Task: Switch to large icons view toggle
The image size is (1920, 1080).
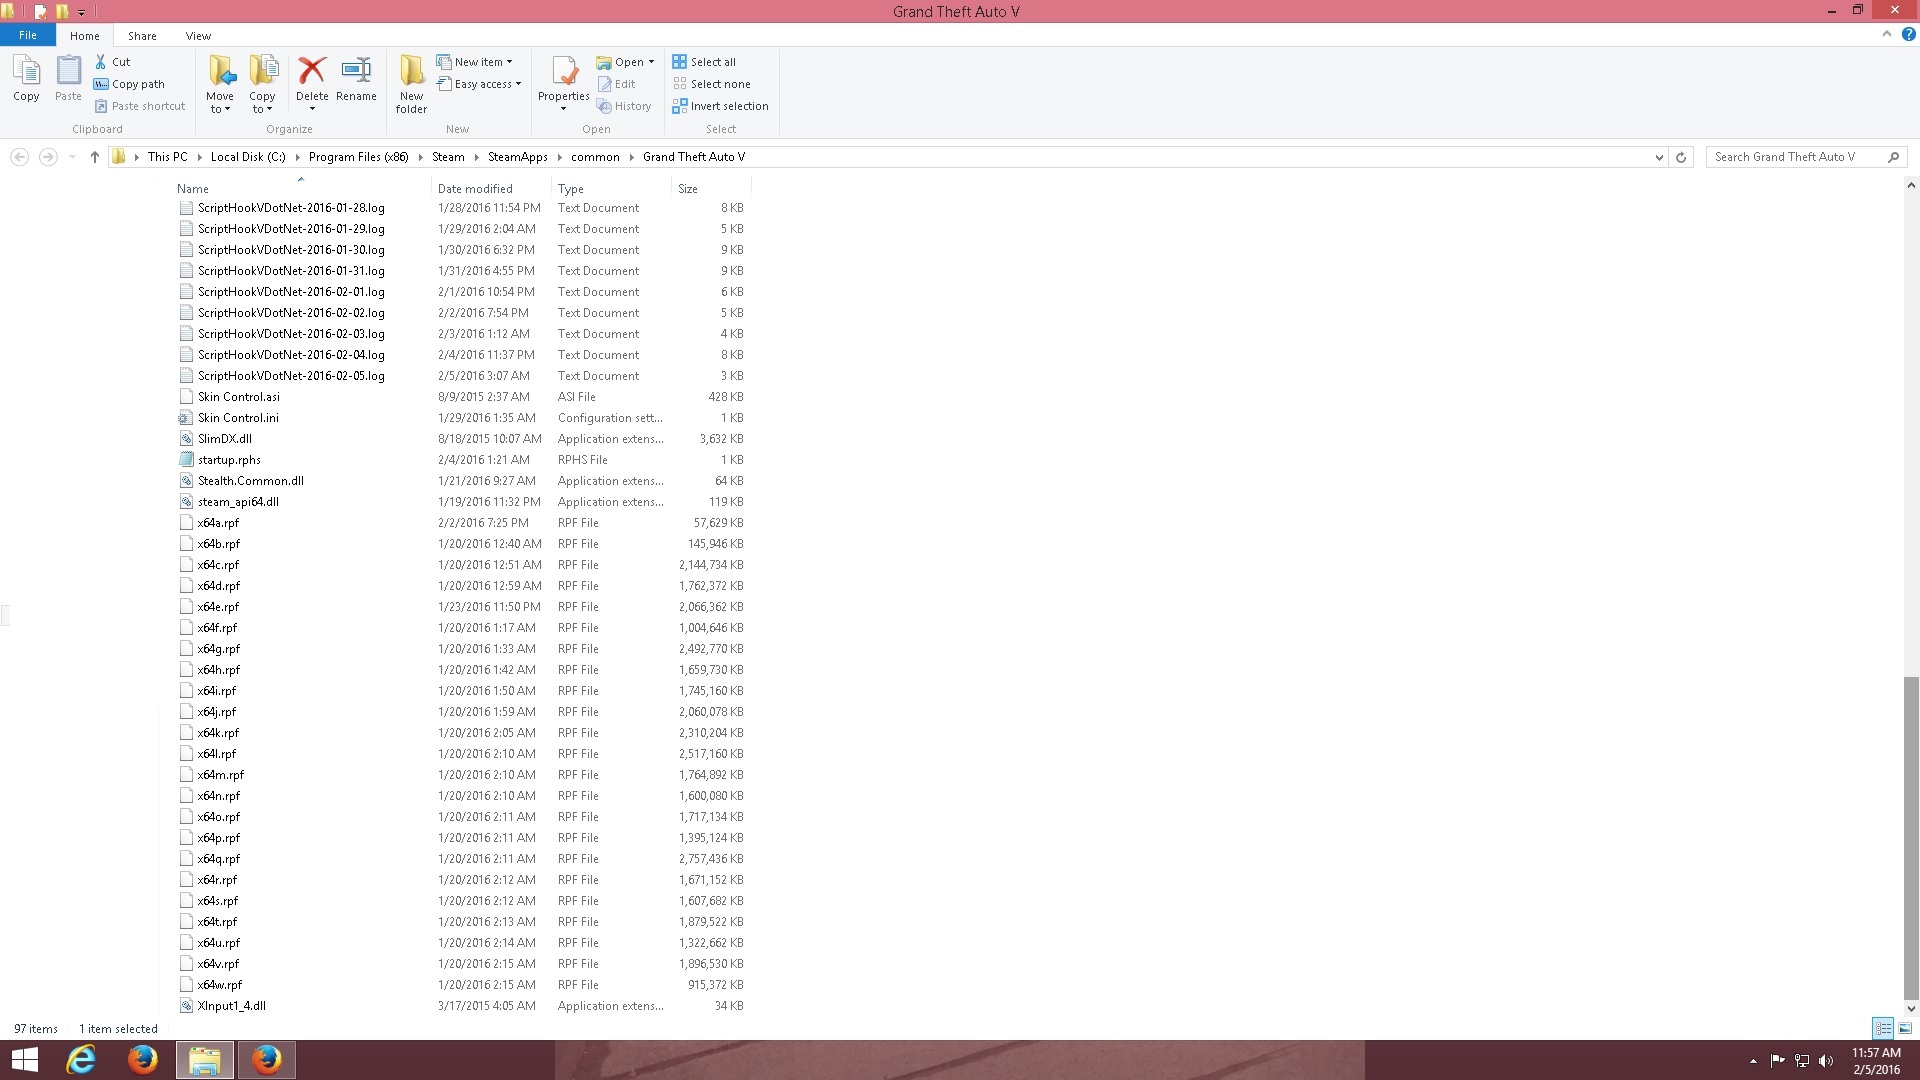Action: (x=1905, y=1028)
